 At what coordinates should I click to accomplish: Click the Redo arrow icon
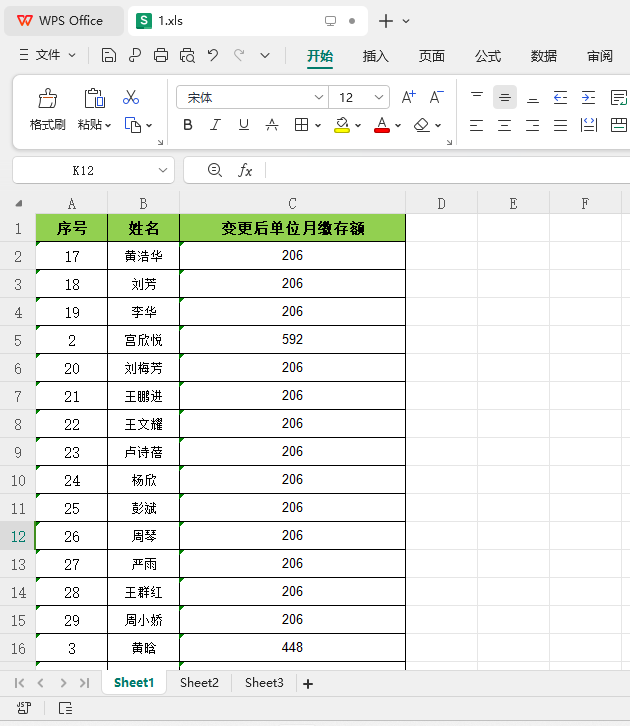[x=239, y=56]
